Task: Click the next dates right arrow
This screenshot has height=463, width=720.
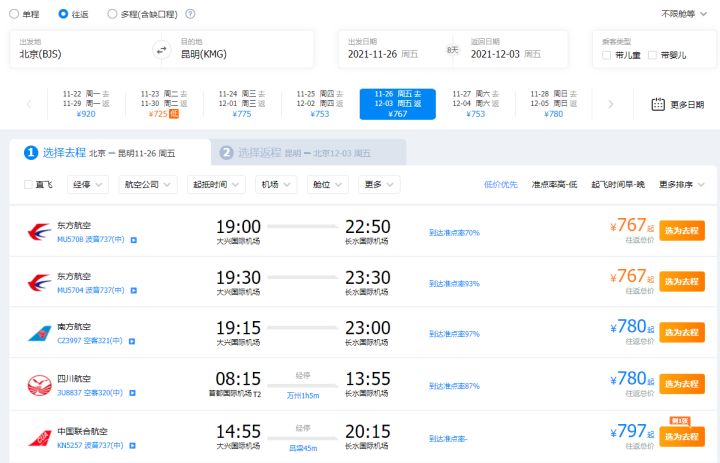Action: click(x=611, y=104)
